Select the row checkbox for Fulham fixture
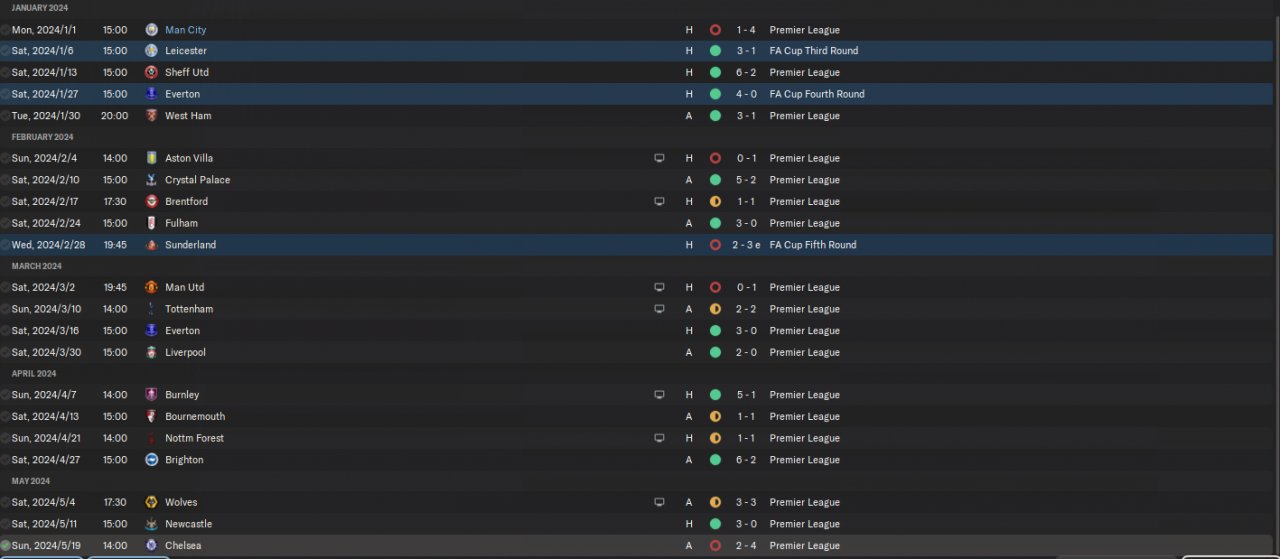 click(x=5, y=223)
